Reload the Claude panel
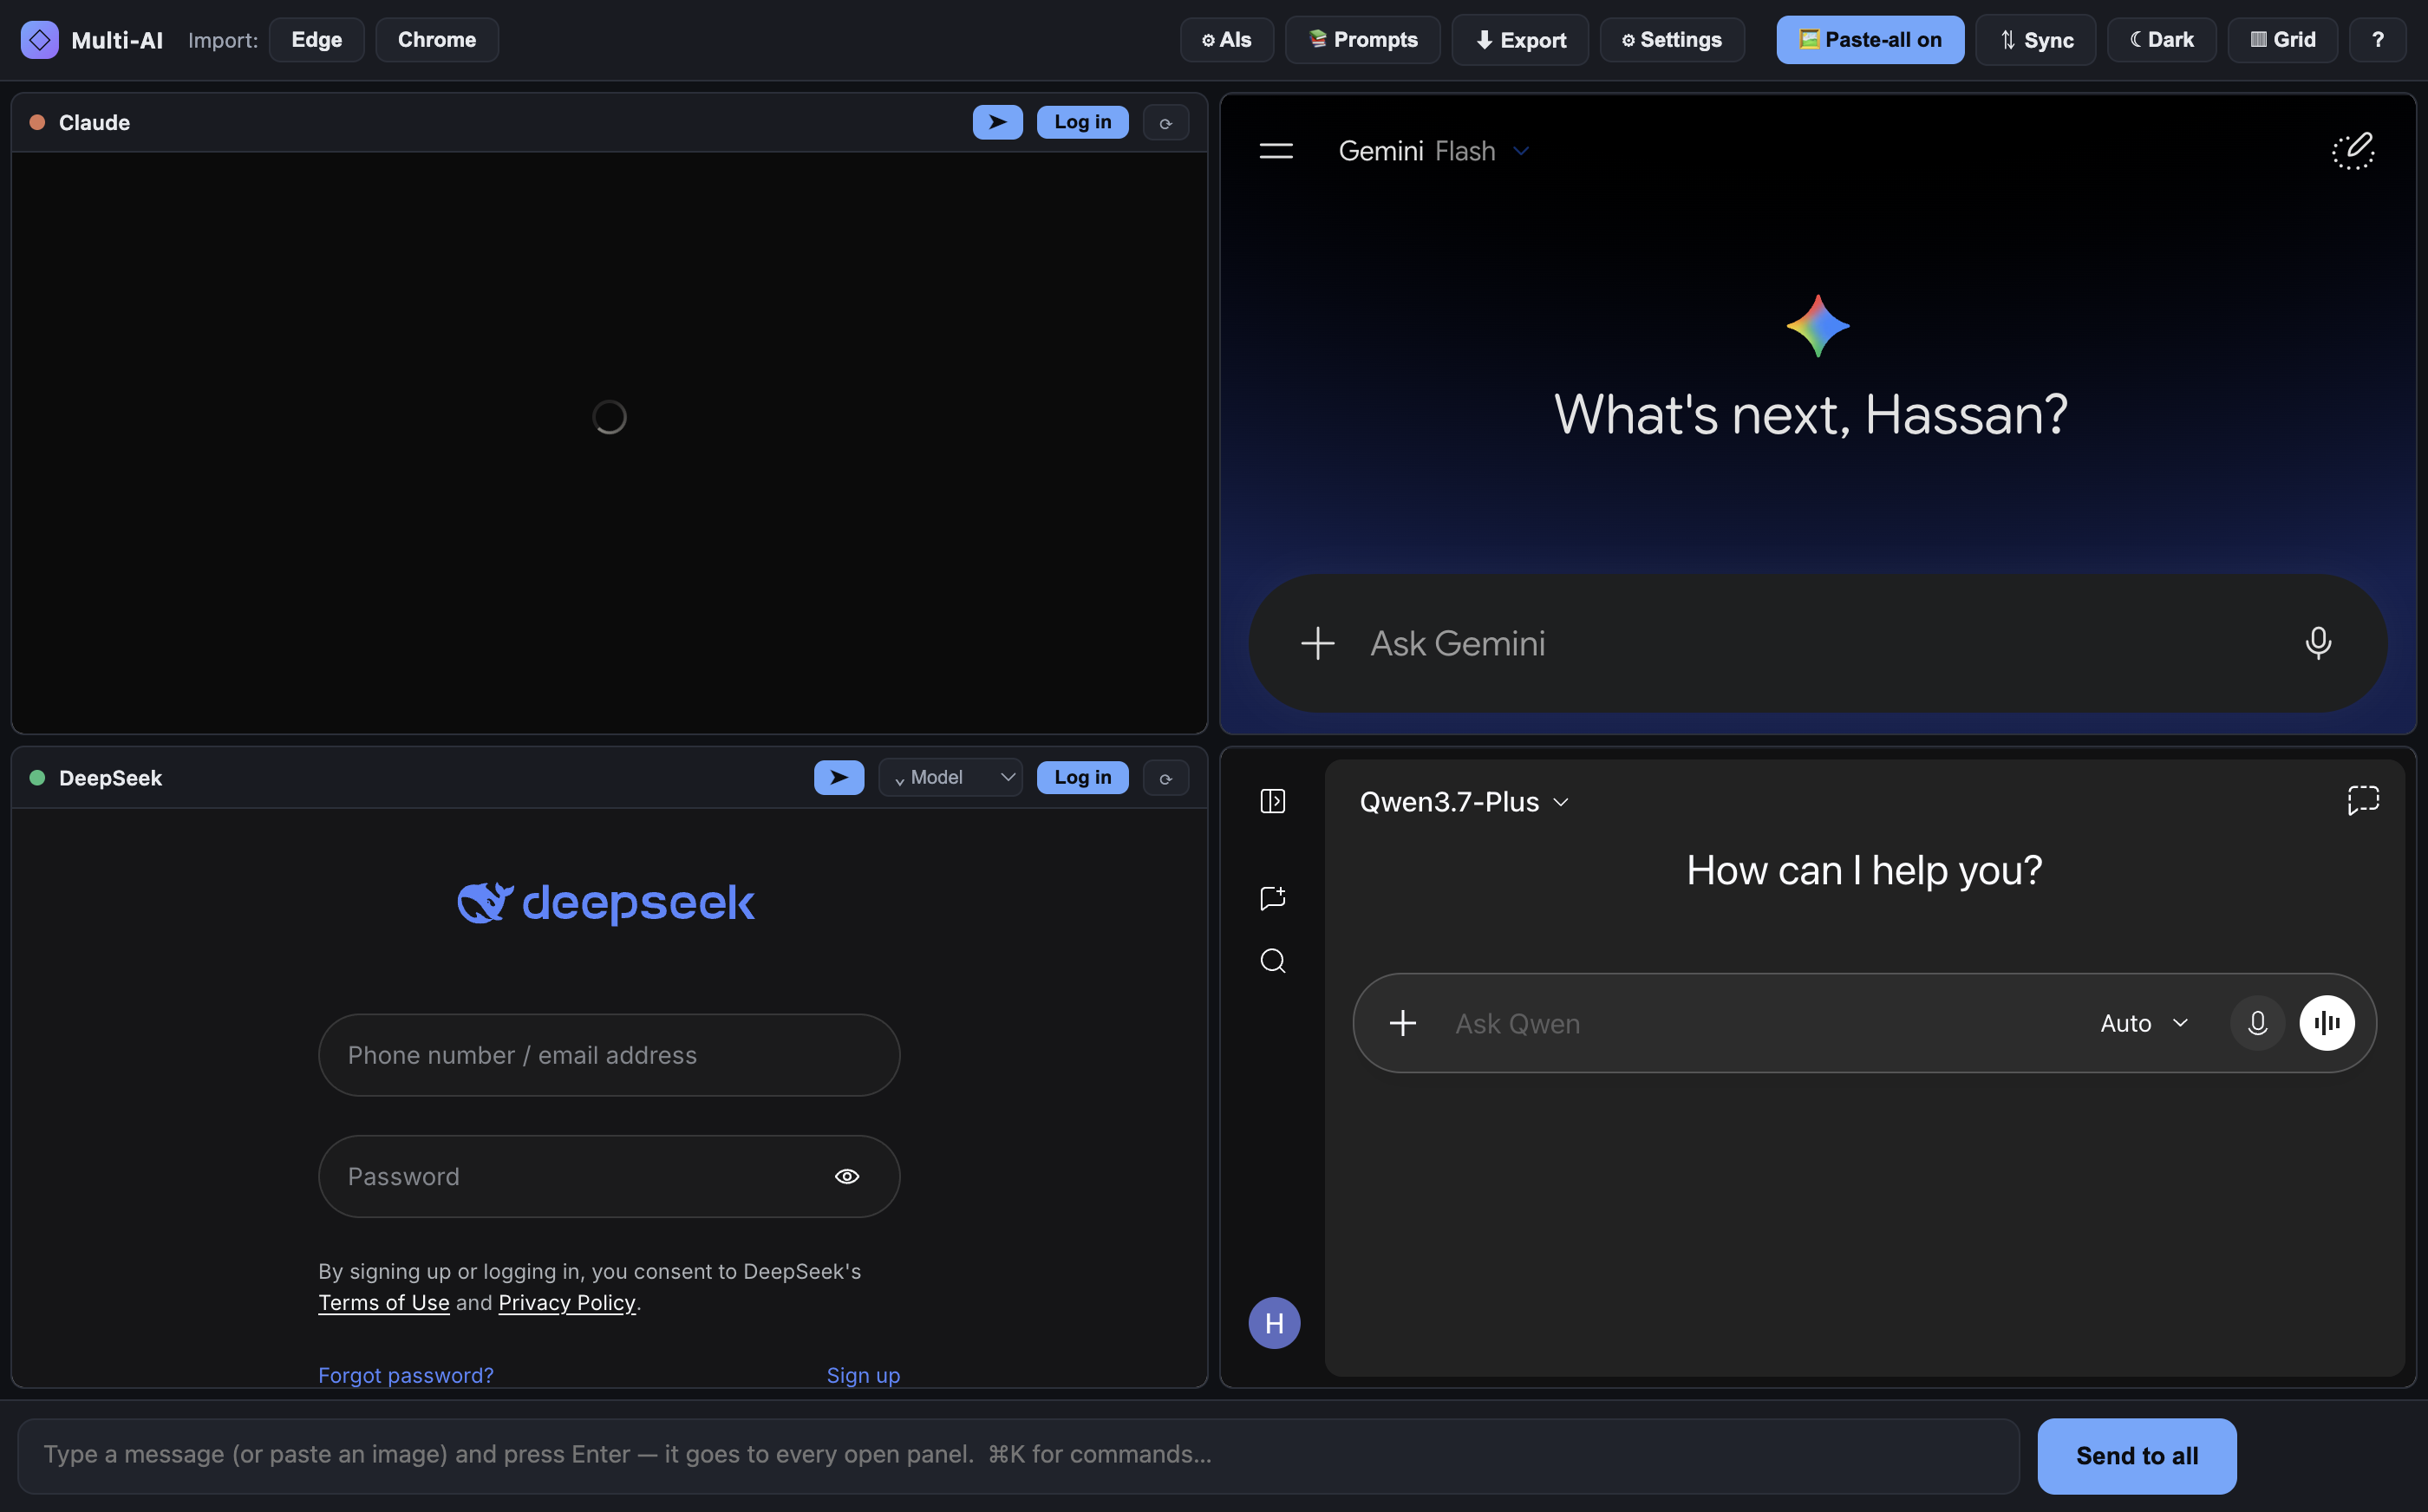 (x=1165, y=123)
